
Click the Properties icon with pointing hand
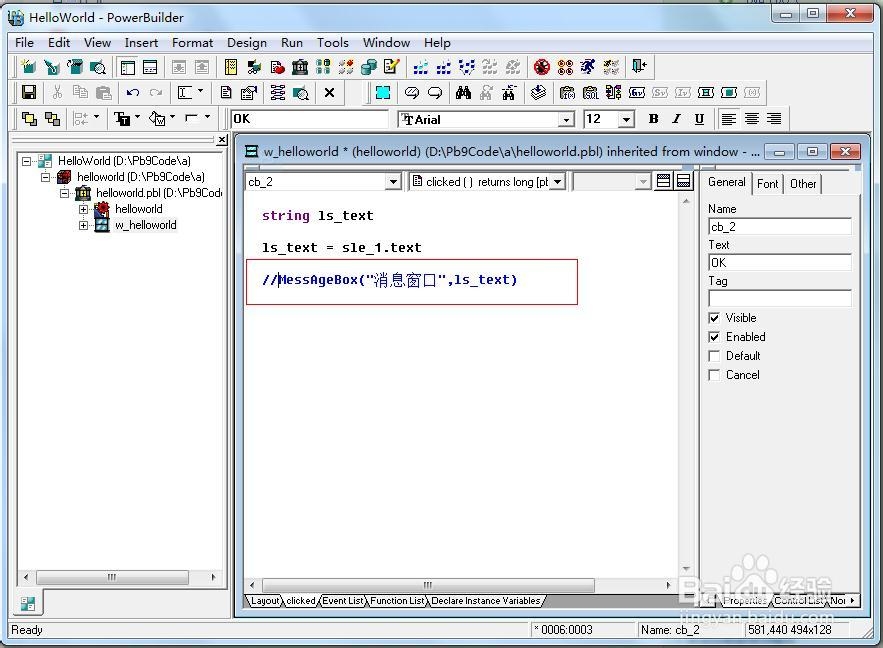tap(248, 92)
